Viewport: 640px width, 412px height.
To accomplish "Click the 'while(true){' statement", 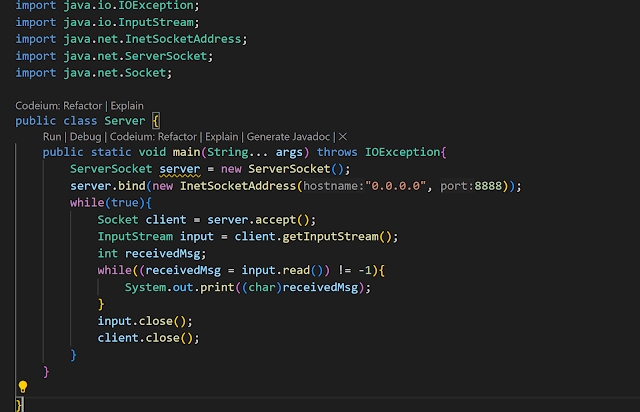I will pos(111,203).
